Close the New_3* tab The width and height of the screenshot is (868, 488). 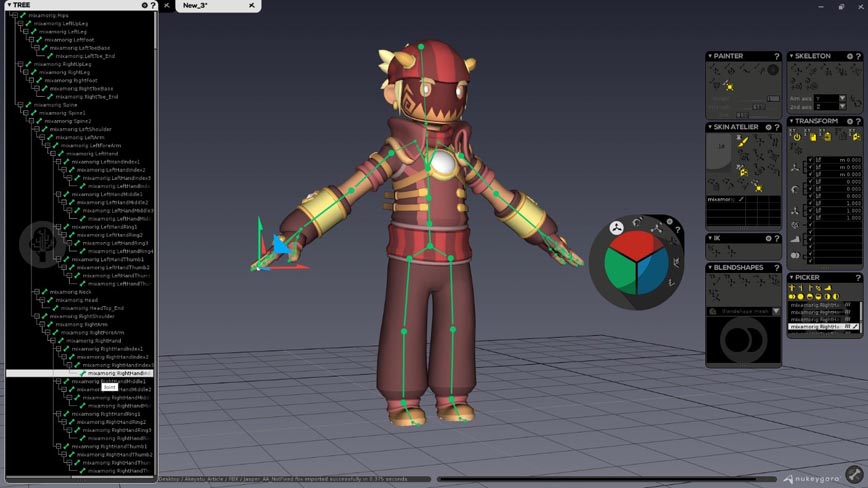(251, 6)
